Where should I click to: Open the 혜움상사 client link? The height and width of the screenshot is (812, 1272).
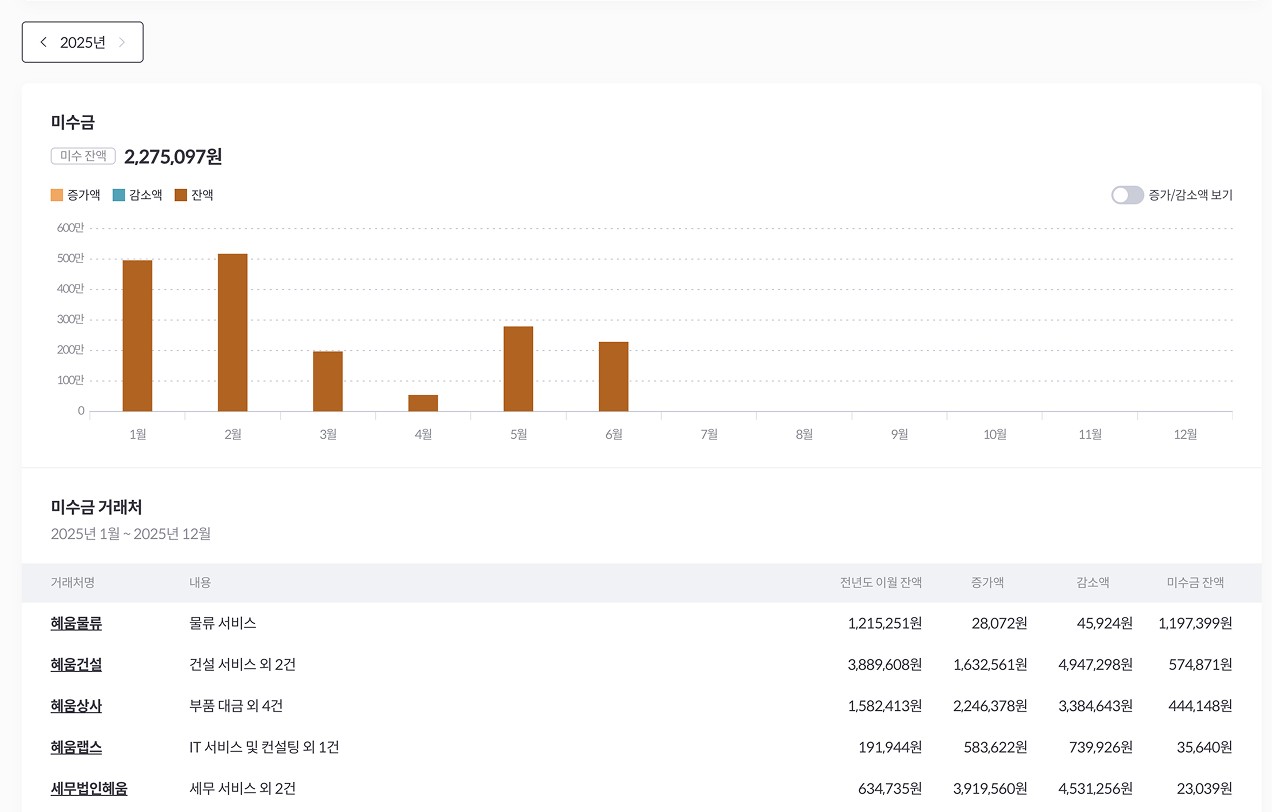pos(76,706)
